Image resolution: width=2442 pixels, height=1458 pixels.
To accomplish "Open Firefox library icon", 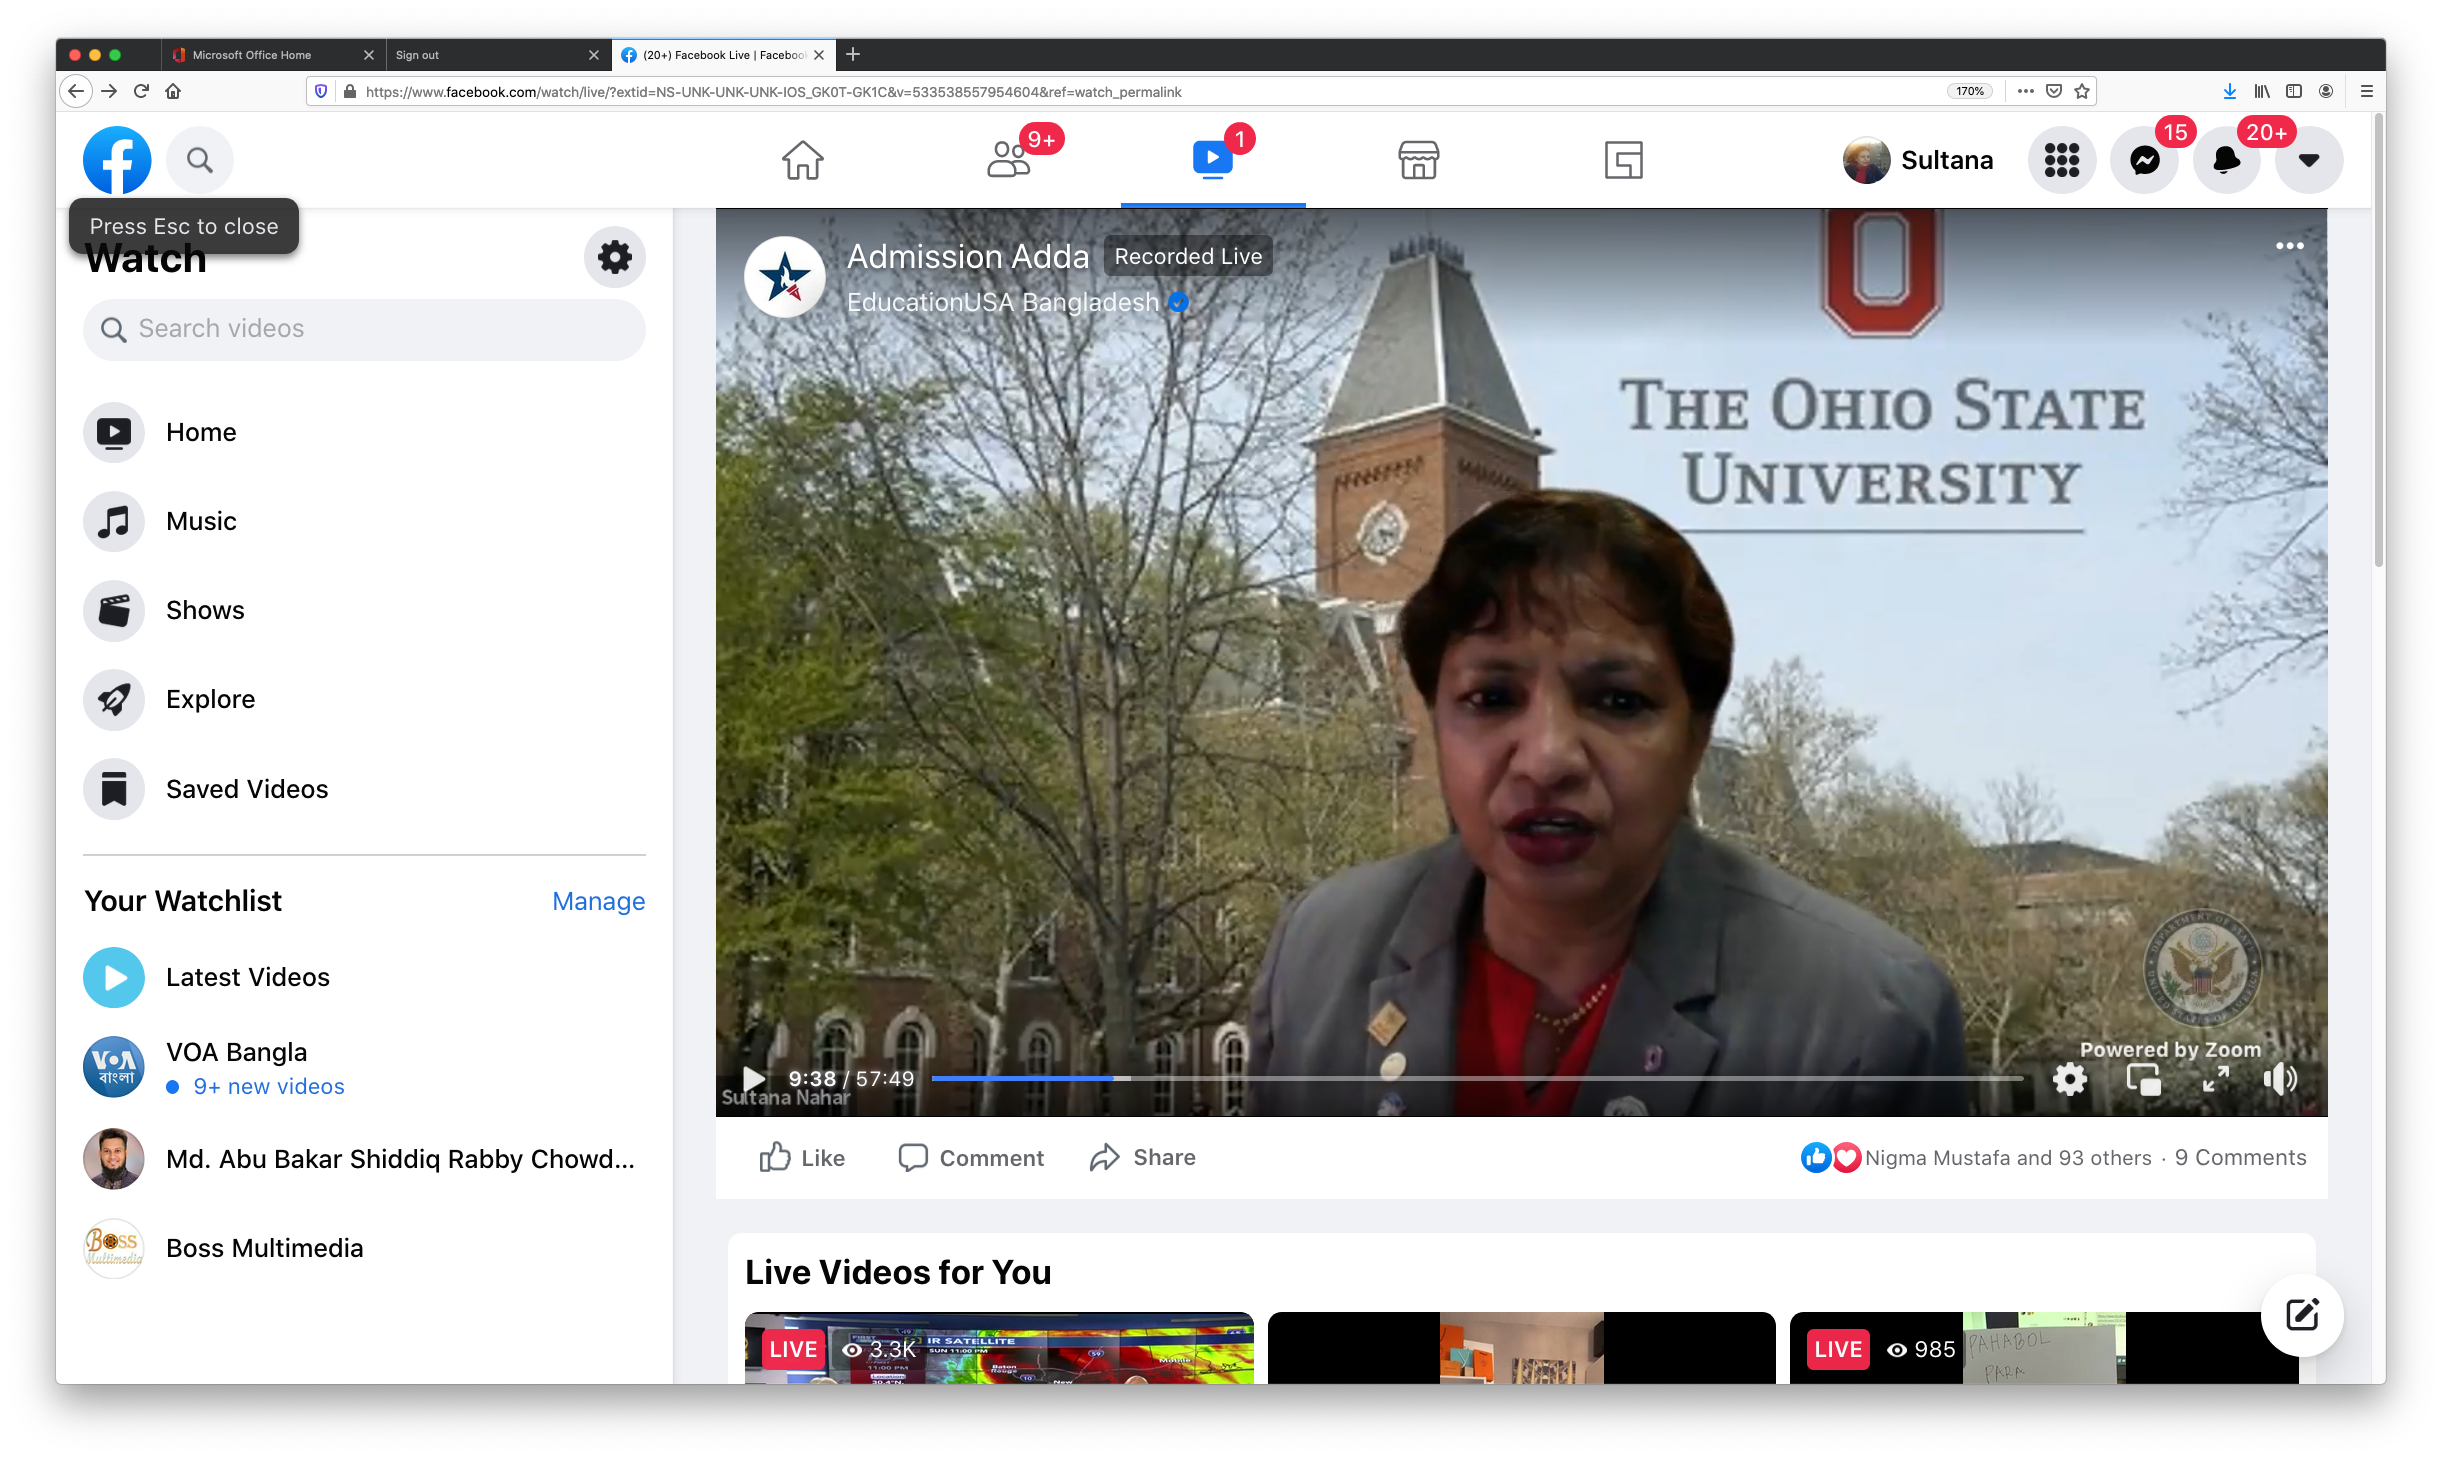I will click(x=2261, y=91).
